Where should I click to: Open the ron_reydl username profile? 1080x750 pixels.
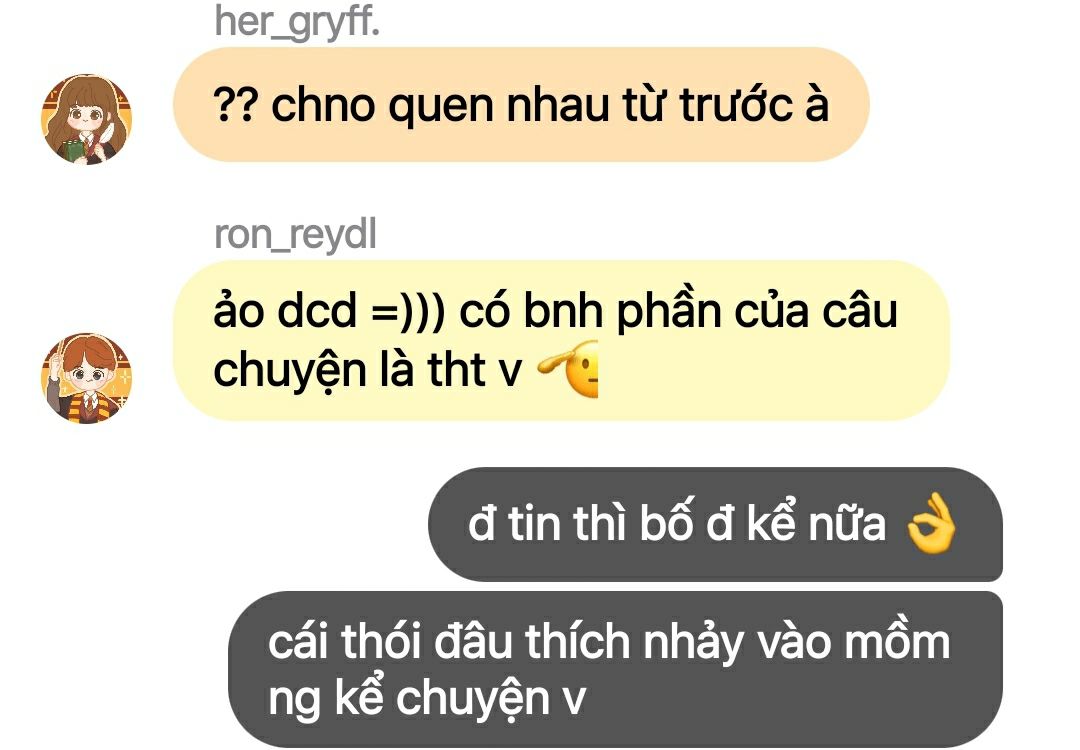coord(295,235)
